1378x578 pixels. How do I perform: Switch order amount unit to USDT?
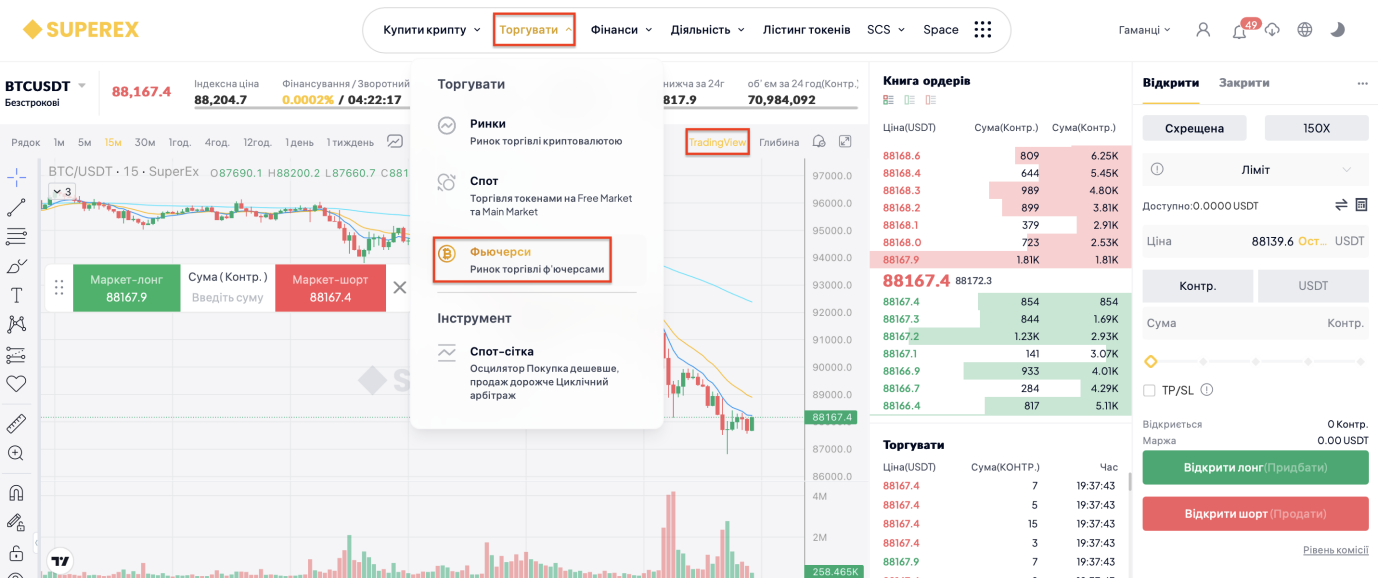pos(1313,286)
